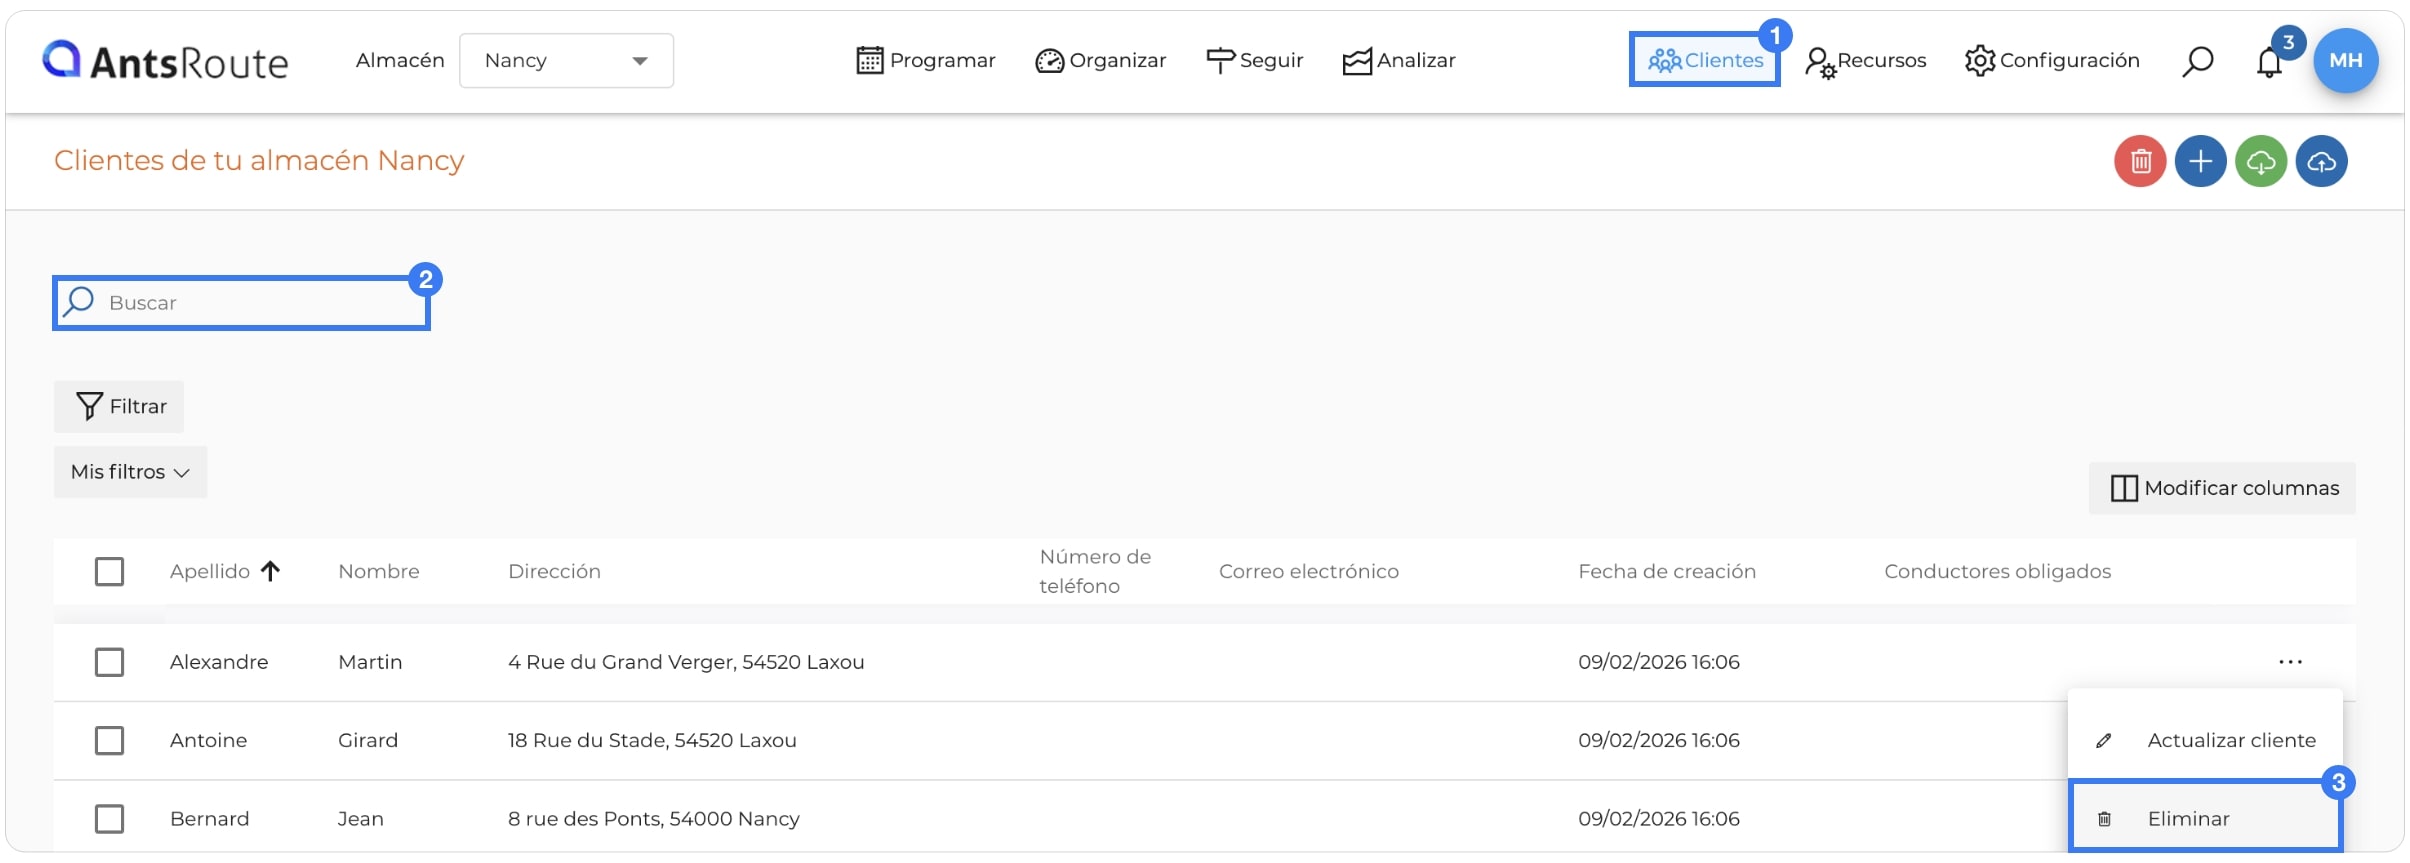Check the Bernard Jean row checkbox
The width and height of the screenshot is (2410, 863).
pos(109,819)
